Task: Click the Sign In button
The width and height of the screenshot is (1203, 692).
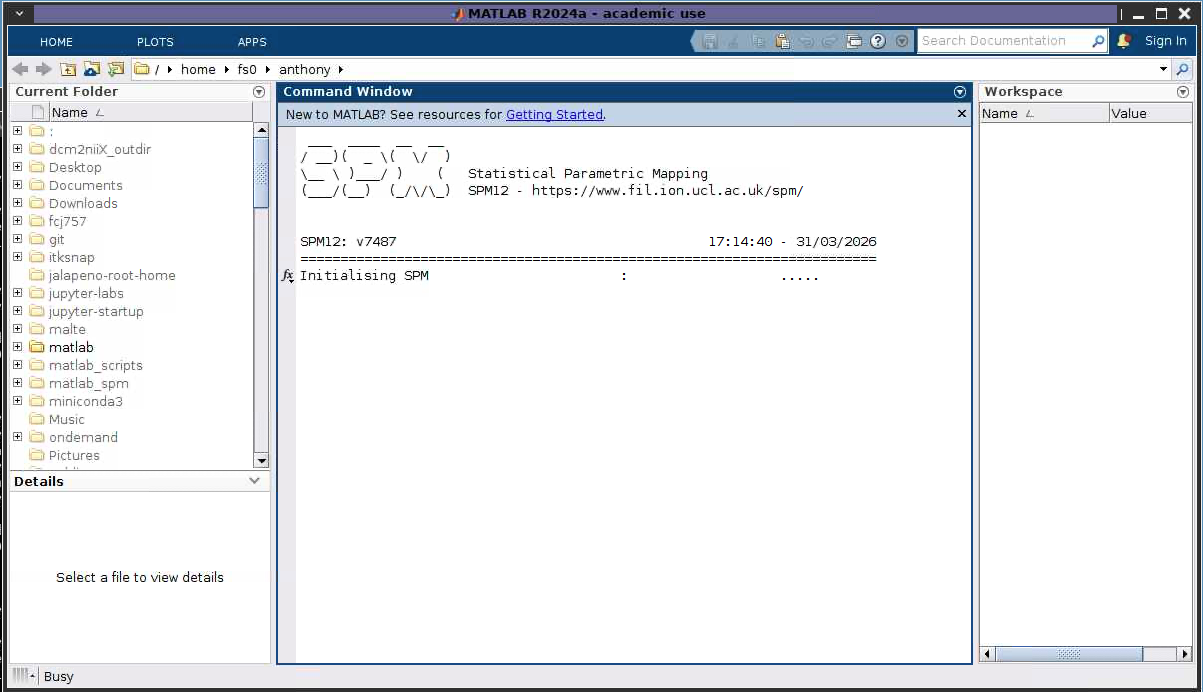Action: pos(1166,41)
